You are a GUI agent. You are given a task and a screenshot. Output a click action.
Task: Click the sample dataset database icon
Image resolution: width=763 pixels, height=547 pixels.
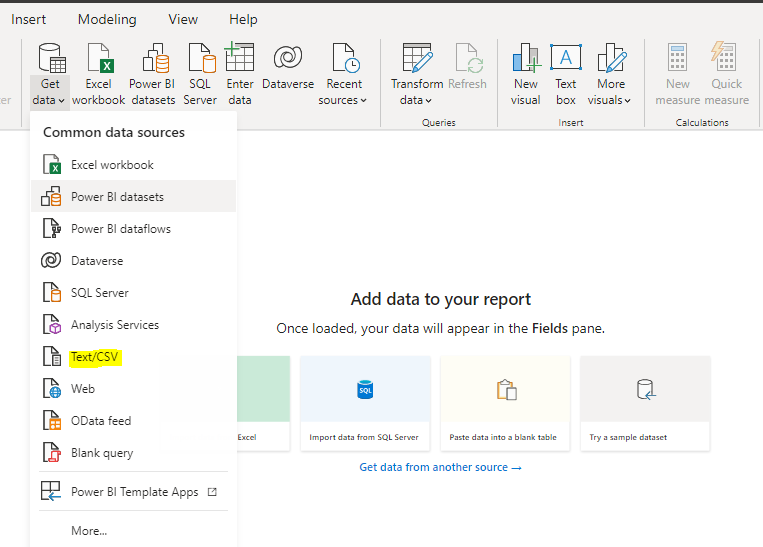pyautogui.click(x=646, y=389)
